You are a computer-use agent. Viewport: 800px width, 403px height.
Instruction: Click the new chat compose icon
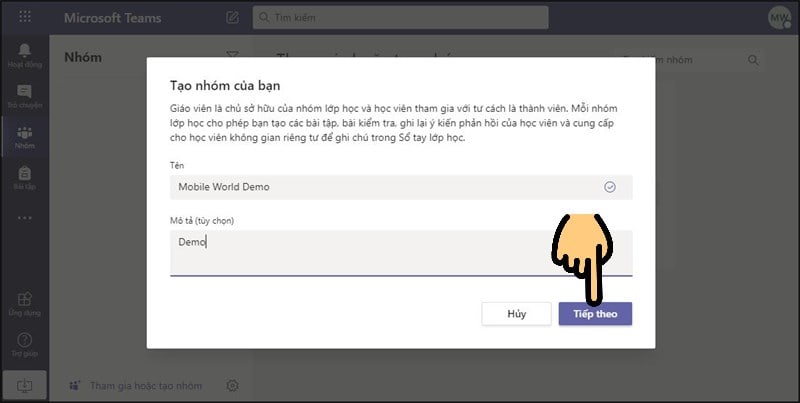[232, 17]
